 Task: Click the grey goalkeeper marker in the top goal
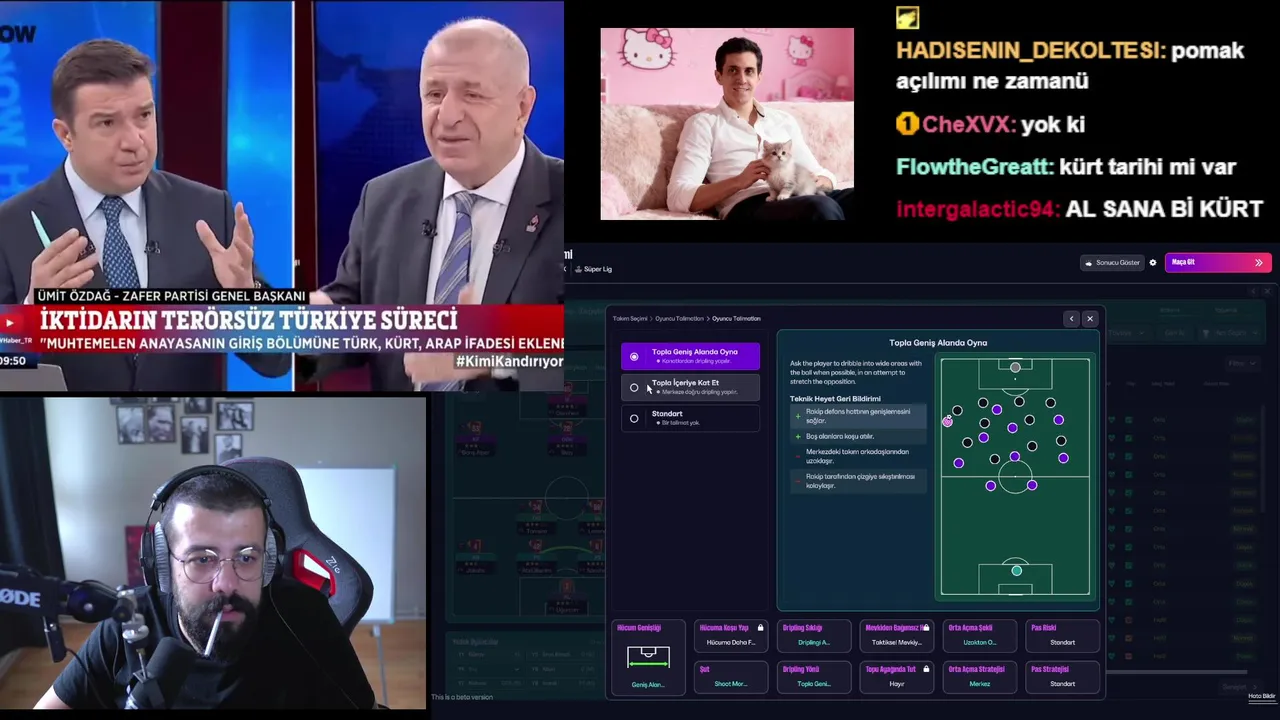click(1015, 368)
